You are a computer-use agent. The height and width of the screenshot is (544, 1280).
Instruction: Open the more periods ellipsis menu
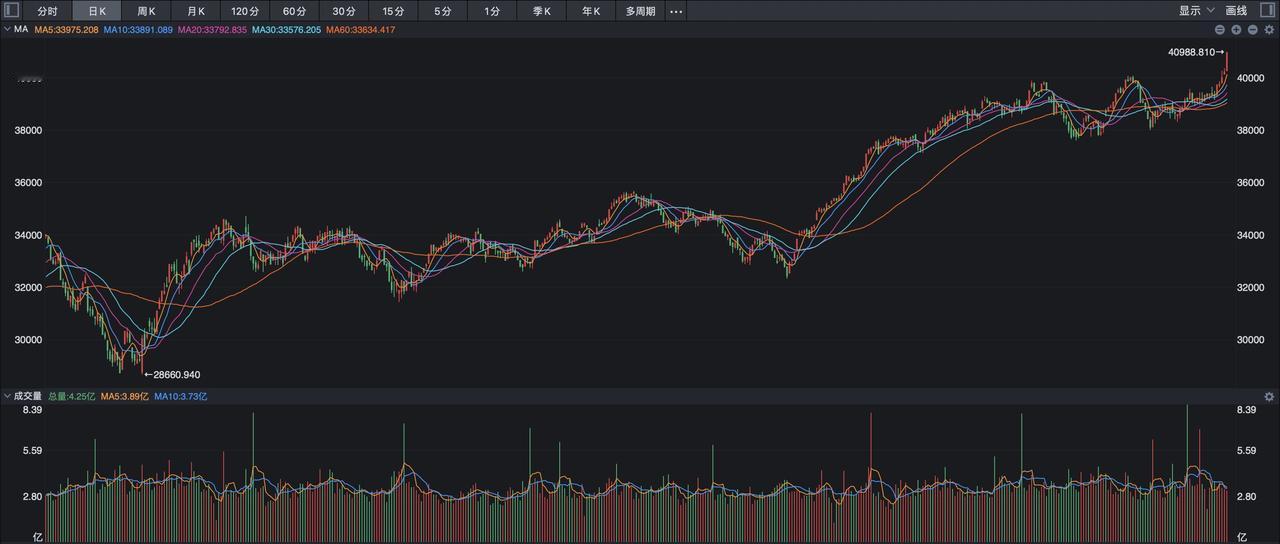tap(676, 11)
